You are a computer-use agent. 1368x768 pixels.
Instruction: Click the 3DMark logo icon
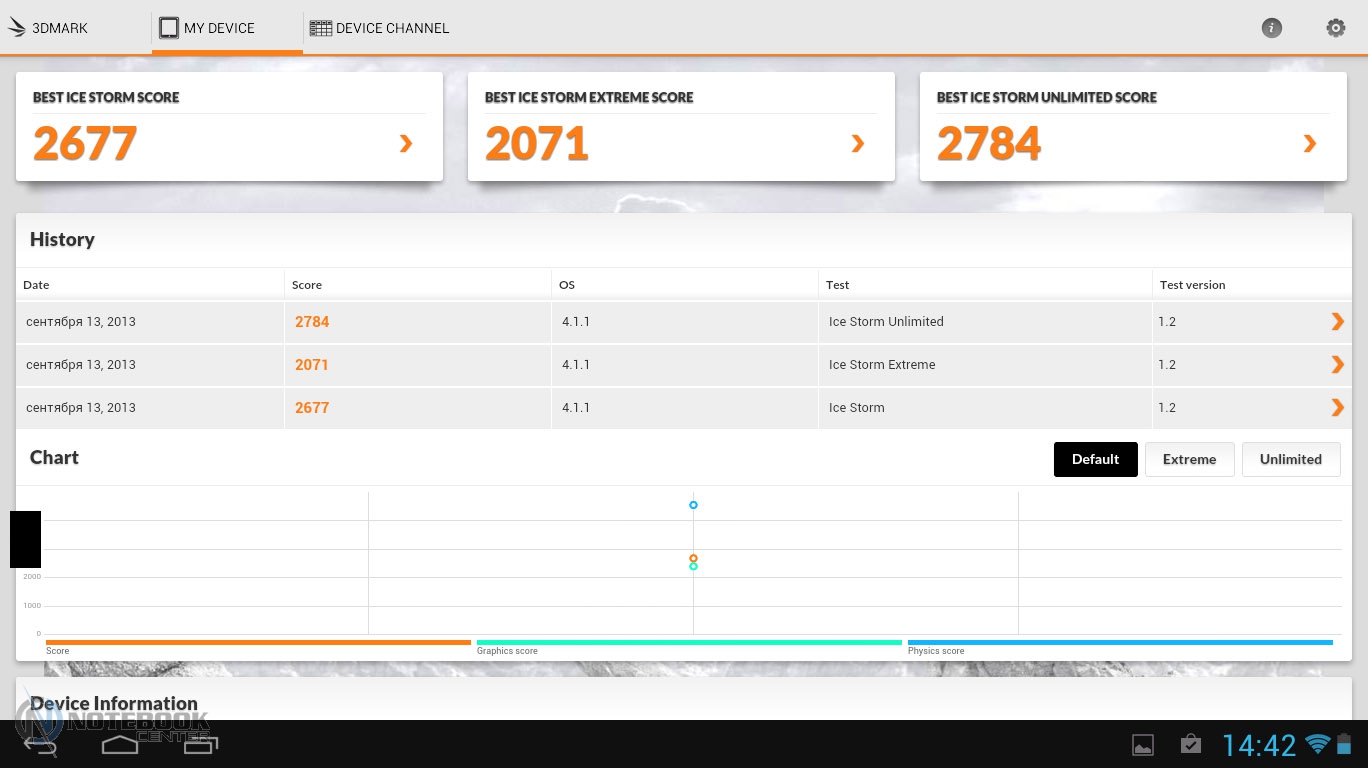coord(17,28)
